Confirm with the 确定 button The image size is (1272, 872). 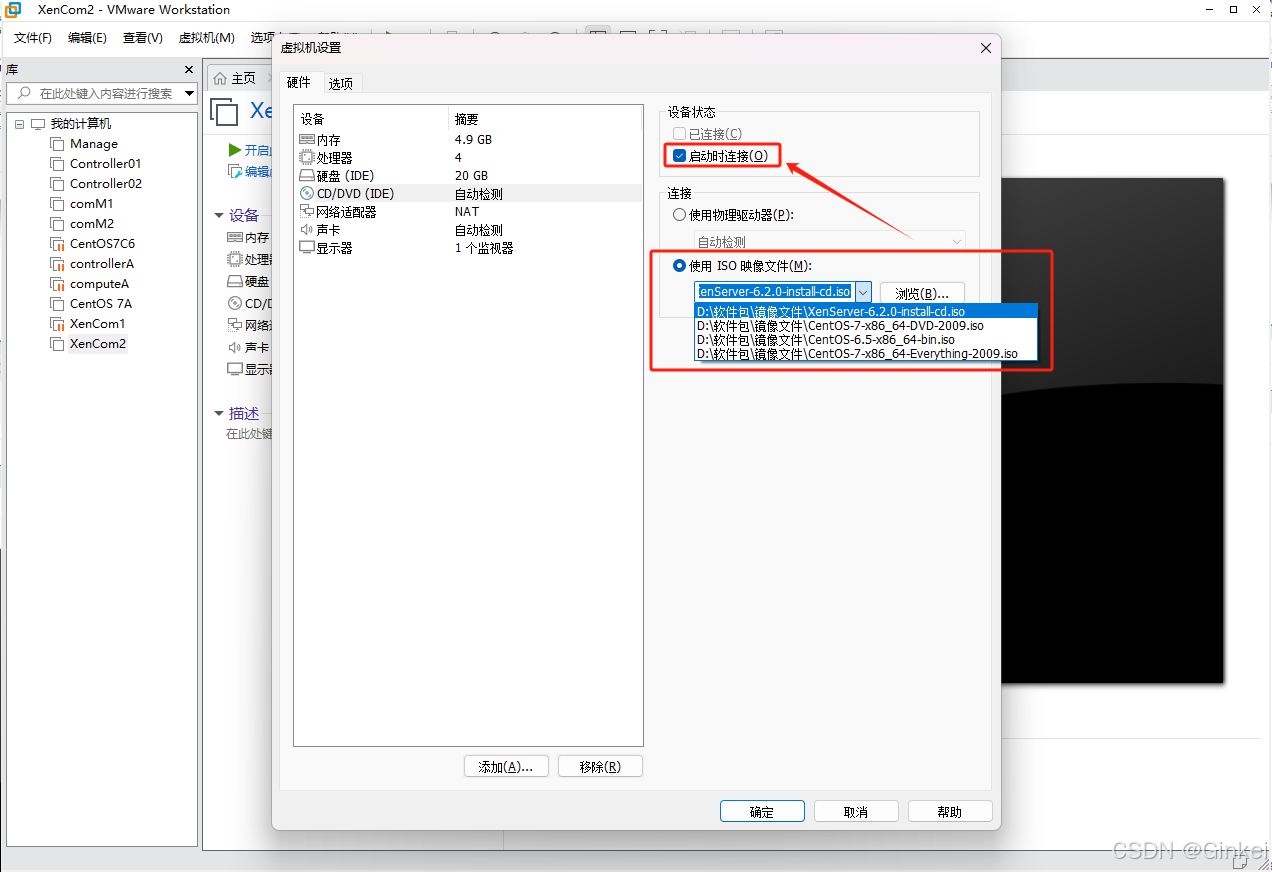pos(762,812)
